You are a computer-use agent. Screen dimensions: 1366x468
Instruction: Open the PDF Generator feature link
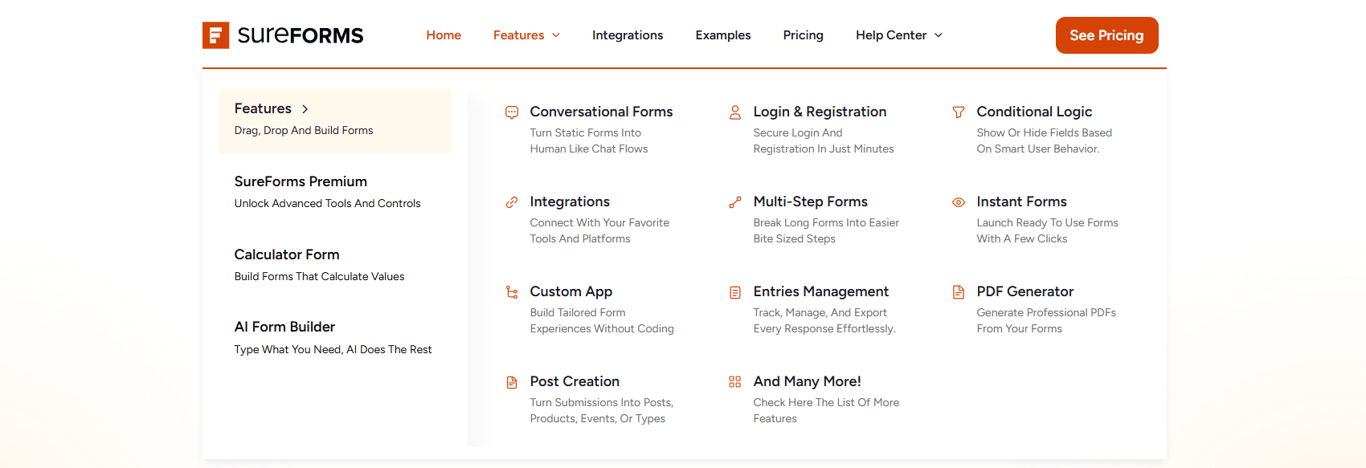point(1025,292)
